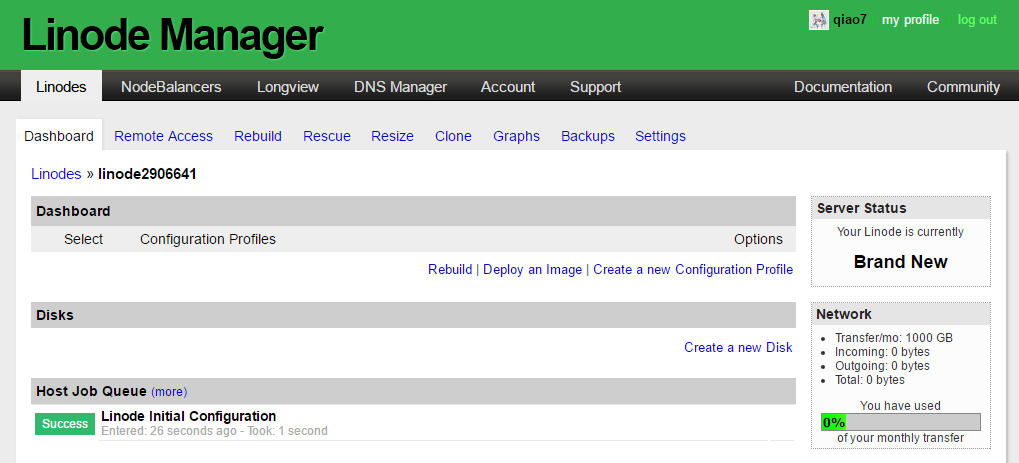Click the Select column header

pyautogui.click(x=83, y=239)
